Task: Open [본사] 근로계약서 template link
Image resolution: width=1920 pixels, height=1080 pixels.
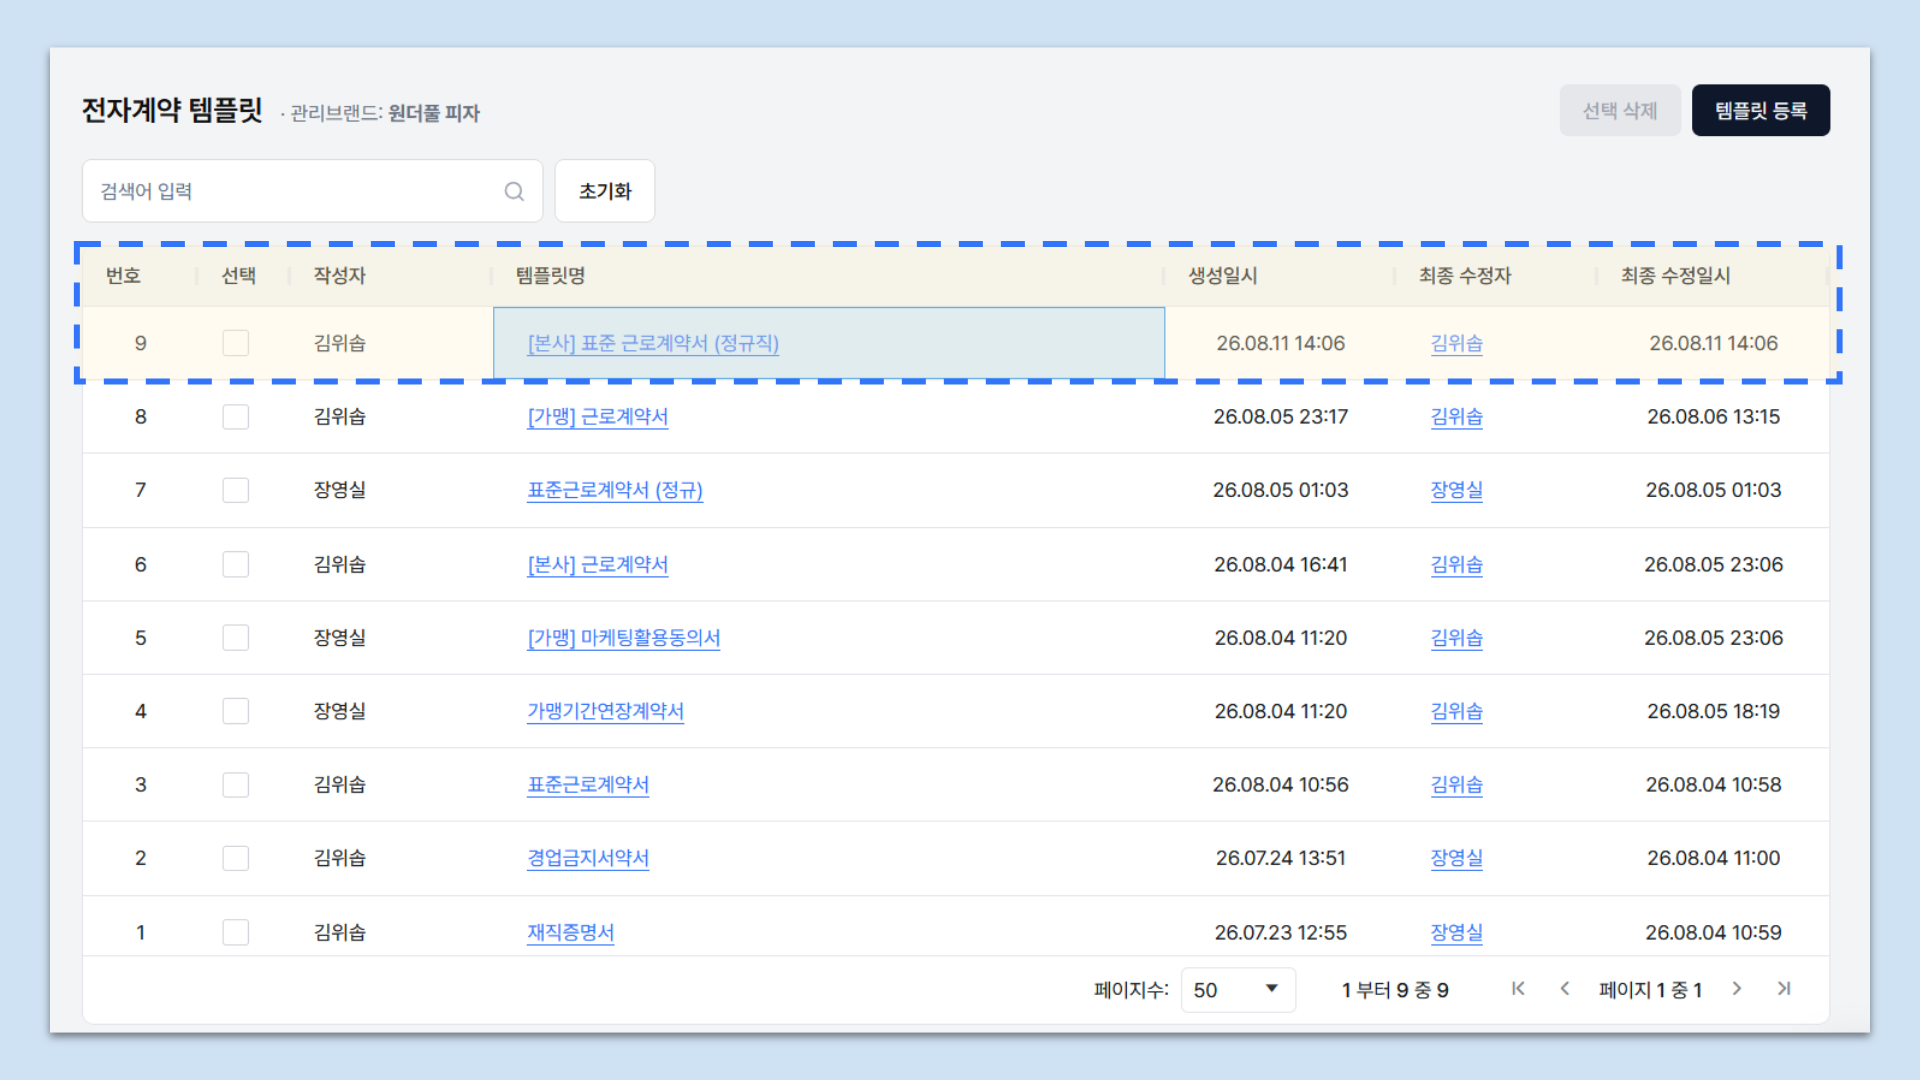Action: (x=598, y=564)
